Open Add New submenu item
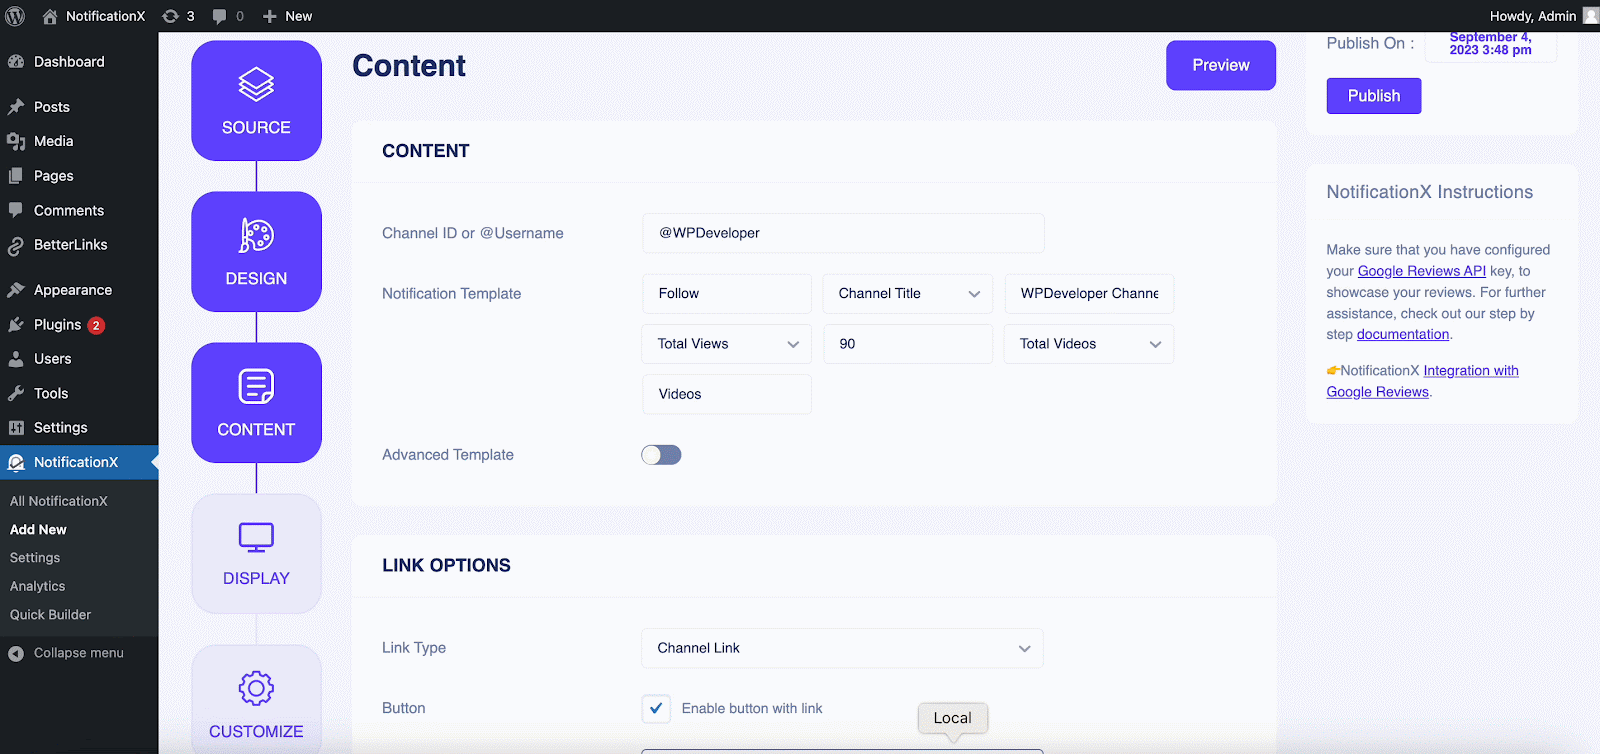Screen dimensions: 1600x754 [x=38, y=530]
